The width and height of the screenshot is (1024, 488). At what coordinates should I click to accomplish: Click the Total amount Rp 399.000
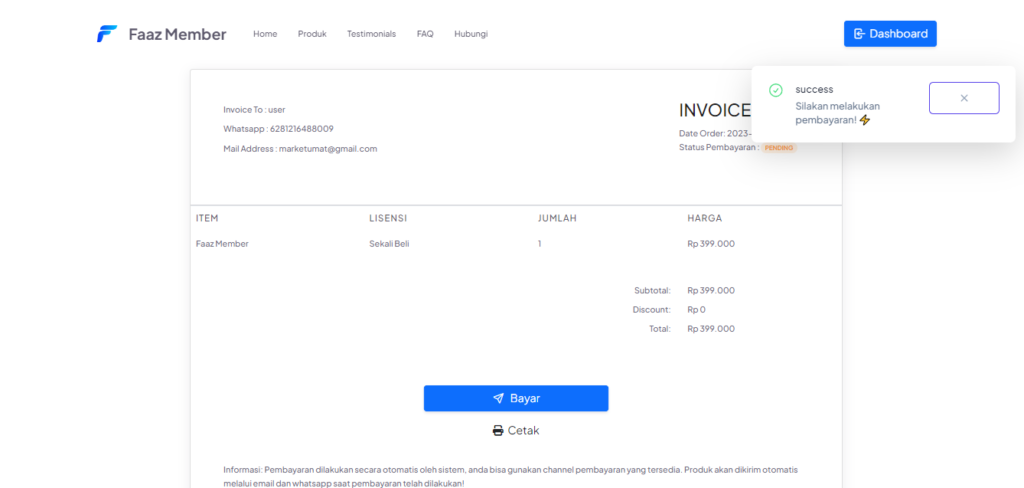[x=710, y=329]
